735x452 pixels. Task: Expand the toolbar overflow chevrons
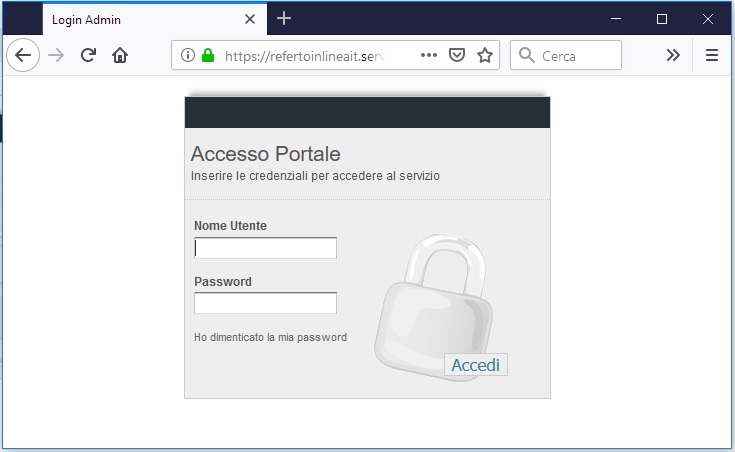point(673,55)
